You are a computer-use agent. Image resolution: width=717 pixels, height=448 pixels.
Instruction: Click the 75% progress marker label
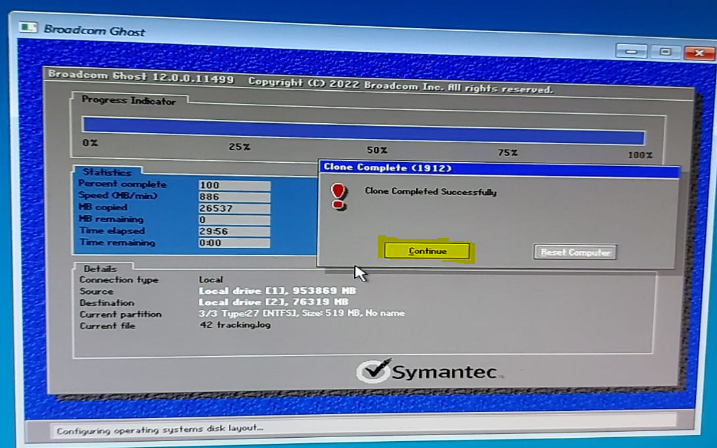(x=508, y=152)
